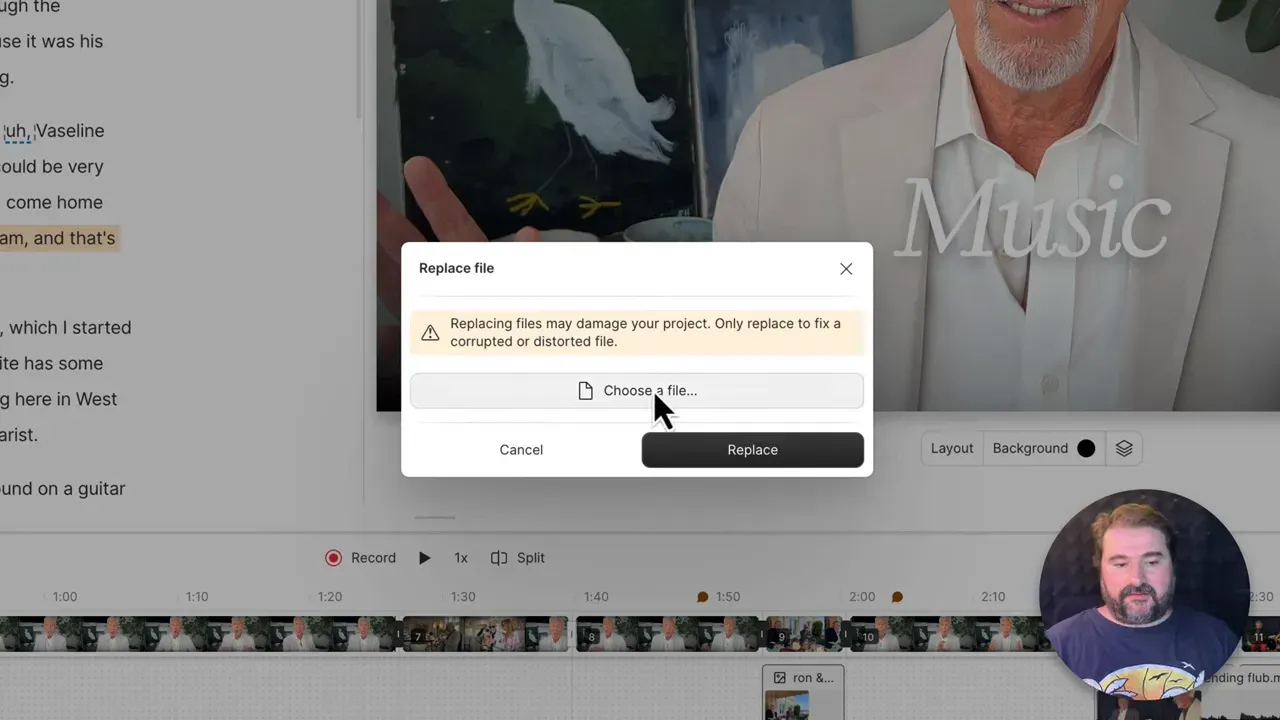Click the 2:10 mark on the timeline ruler
The height and width of the screenshot is (720, 1280).
coord(993,597)
